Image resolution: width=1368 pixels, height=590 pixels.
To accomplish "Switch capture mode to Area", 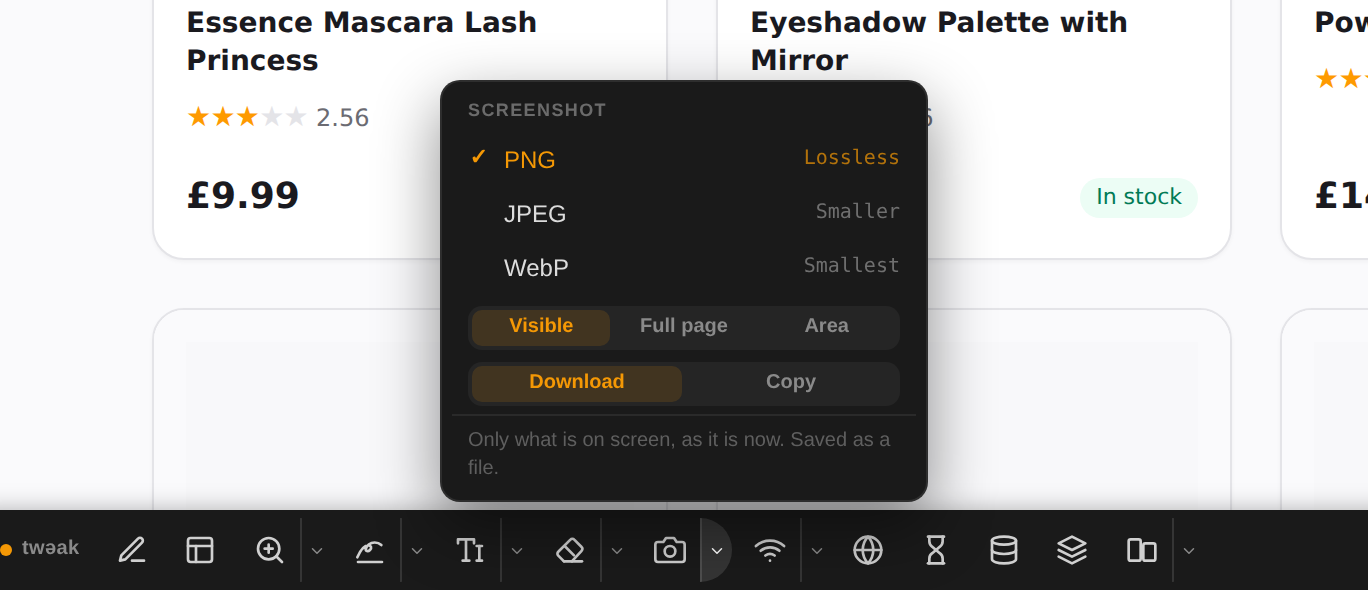I will tap(827, 327).
